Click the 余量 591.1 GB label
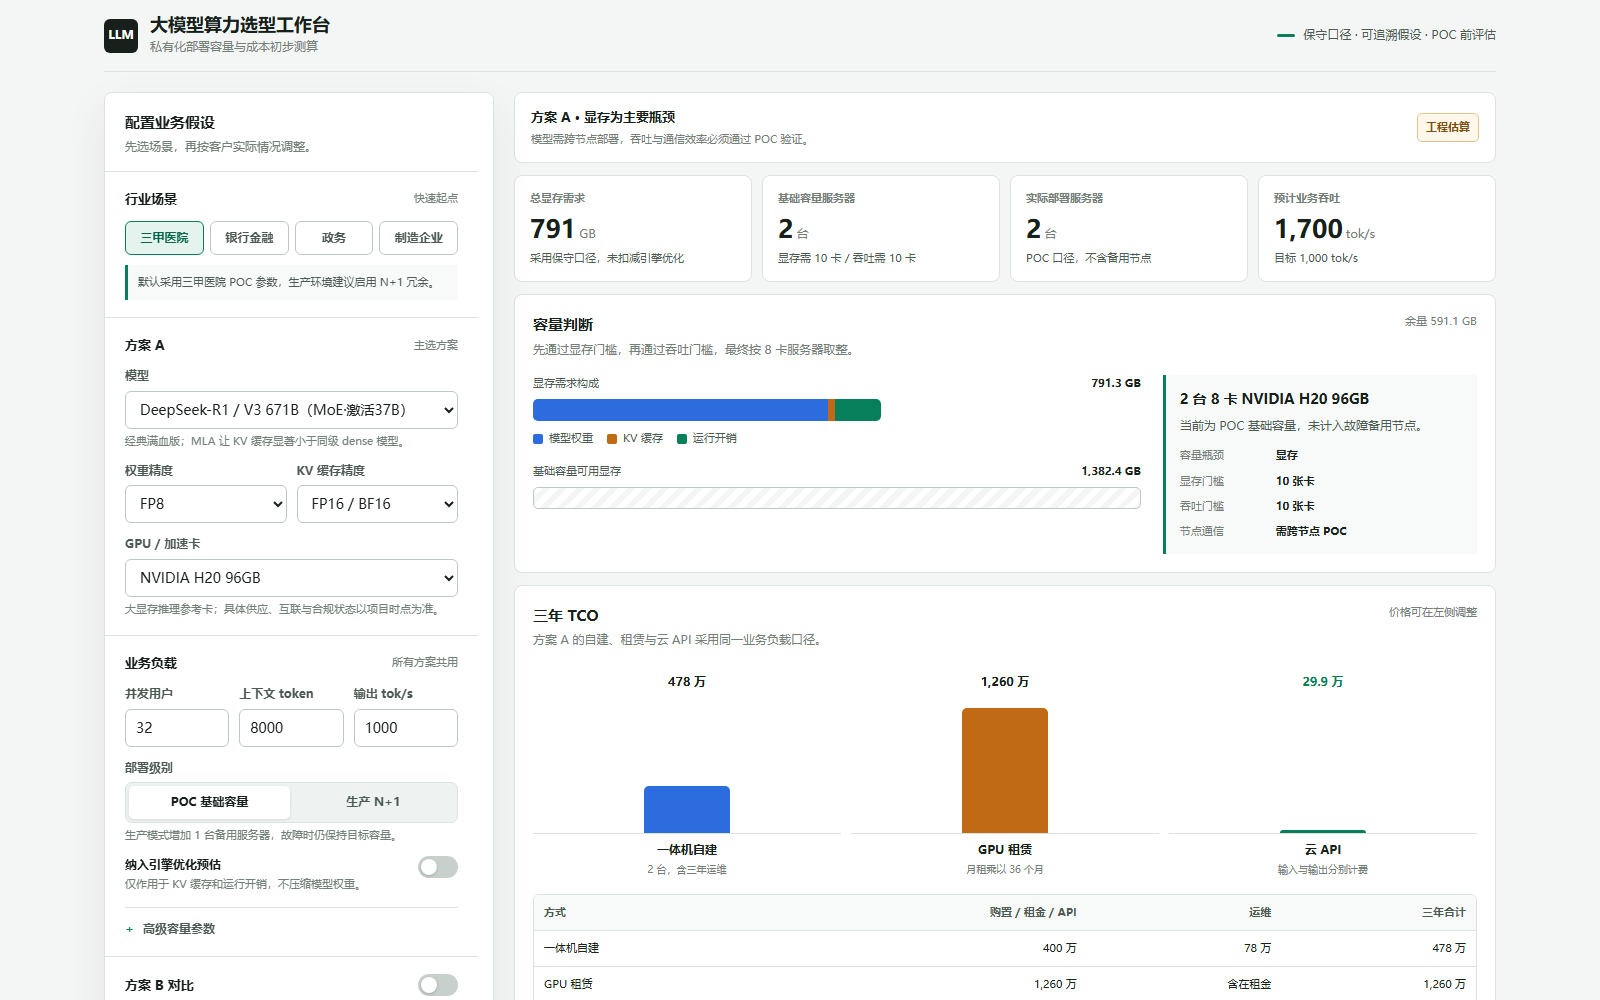The image size is (1600, 1000). coord(1440,321)
